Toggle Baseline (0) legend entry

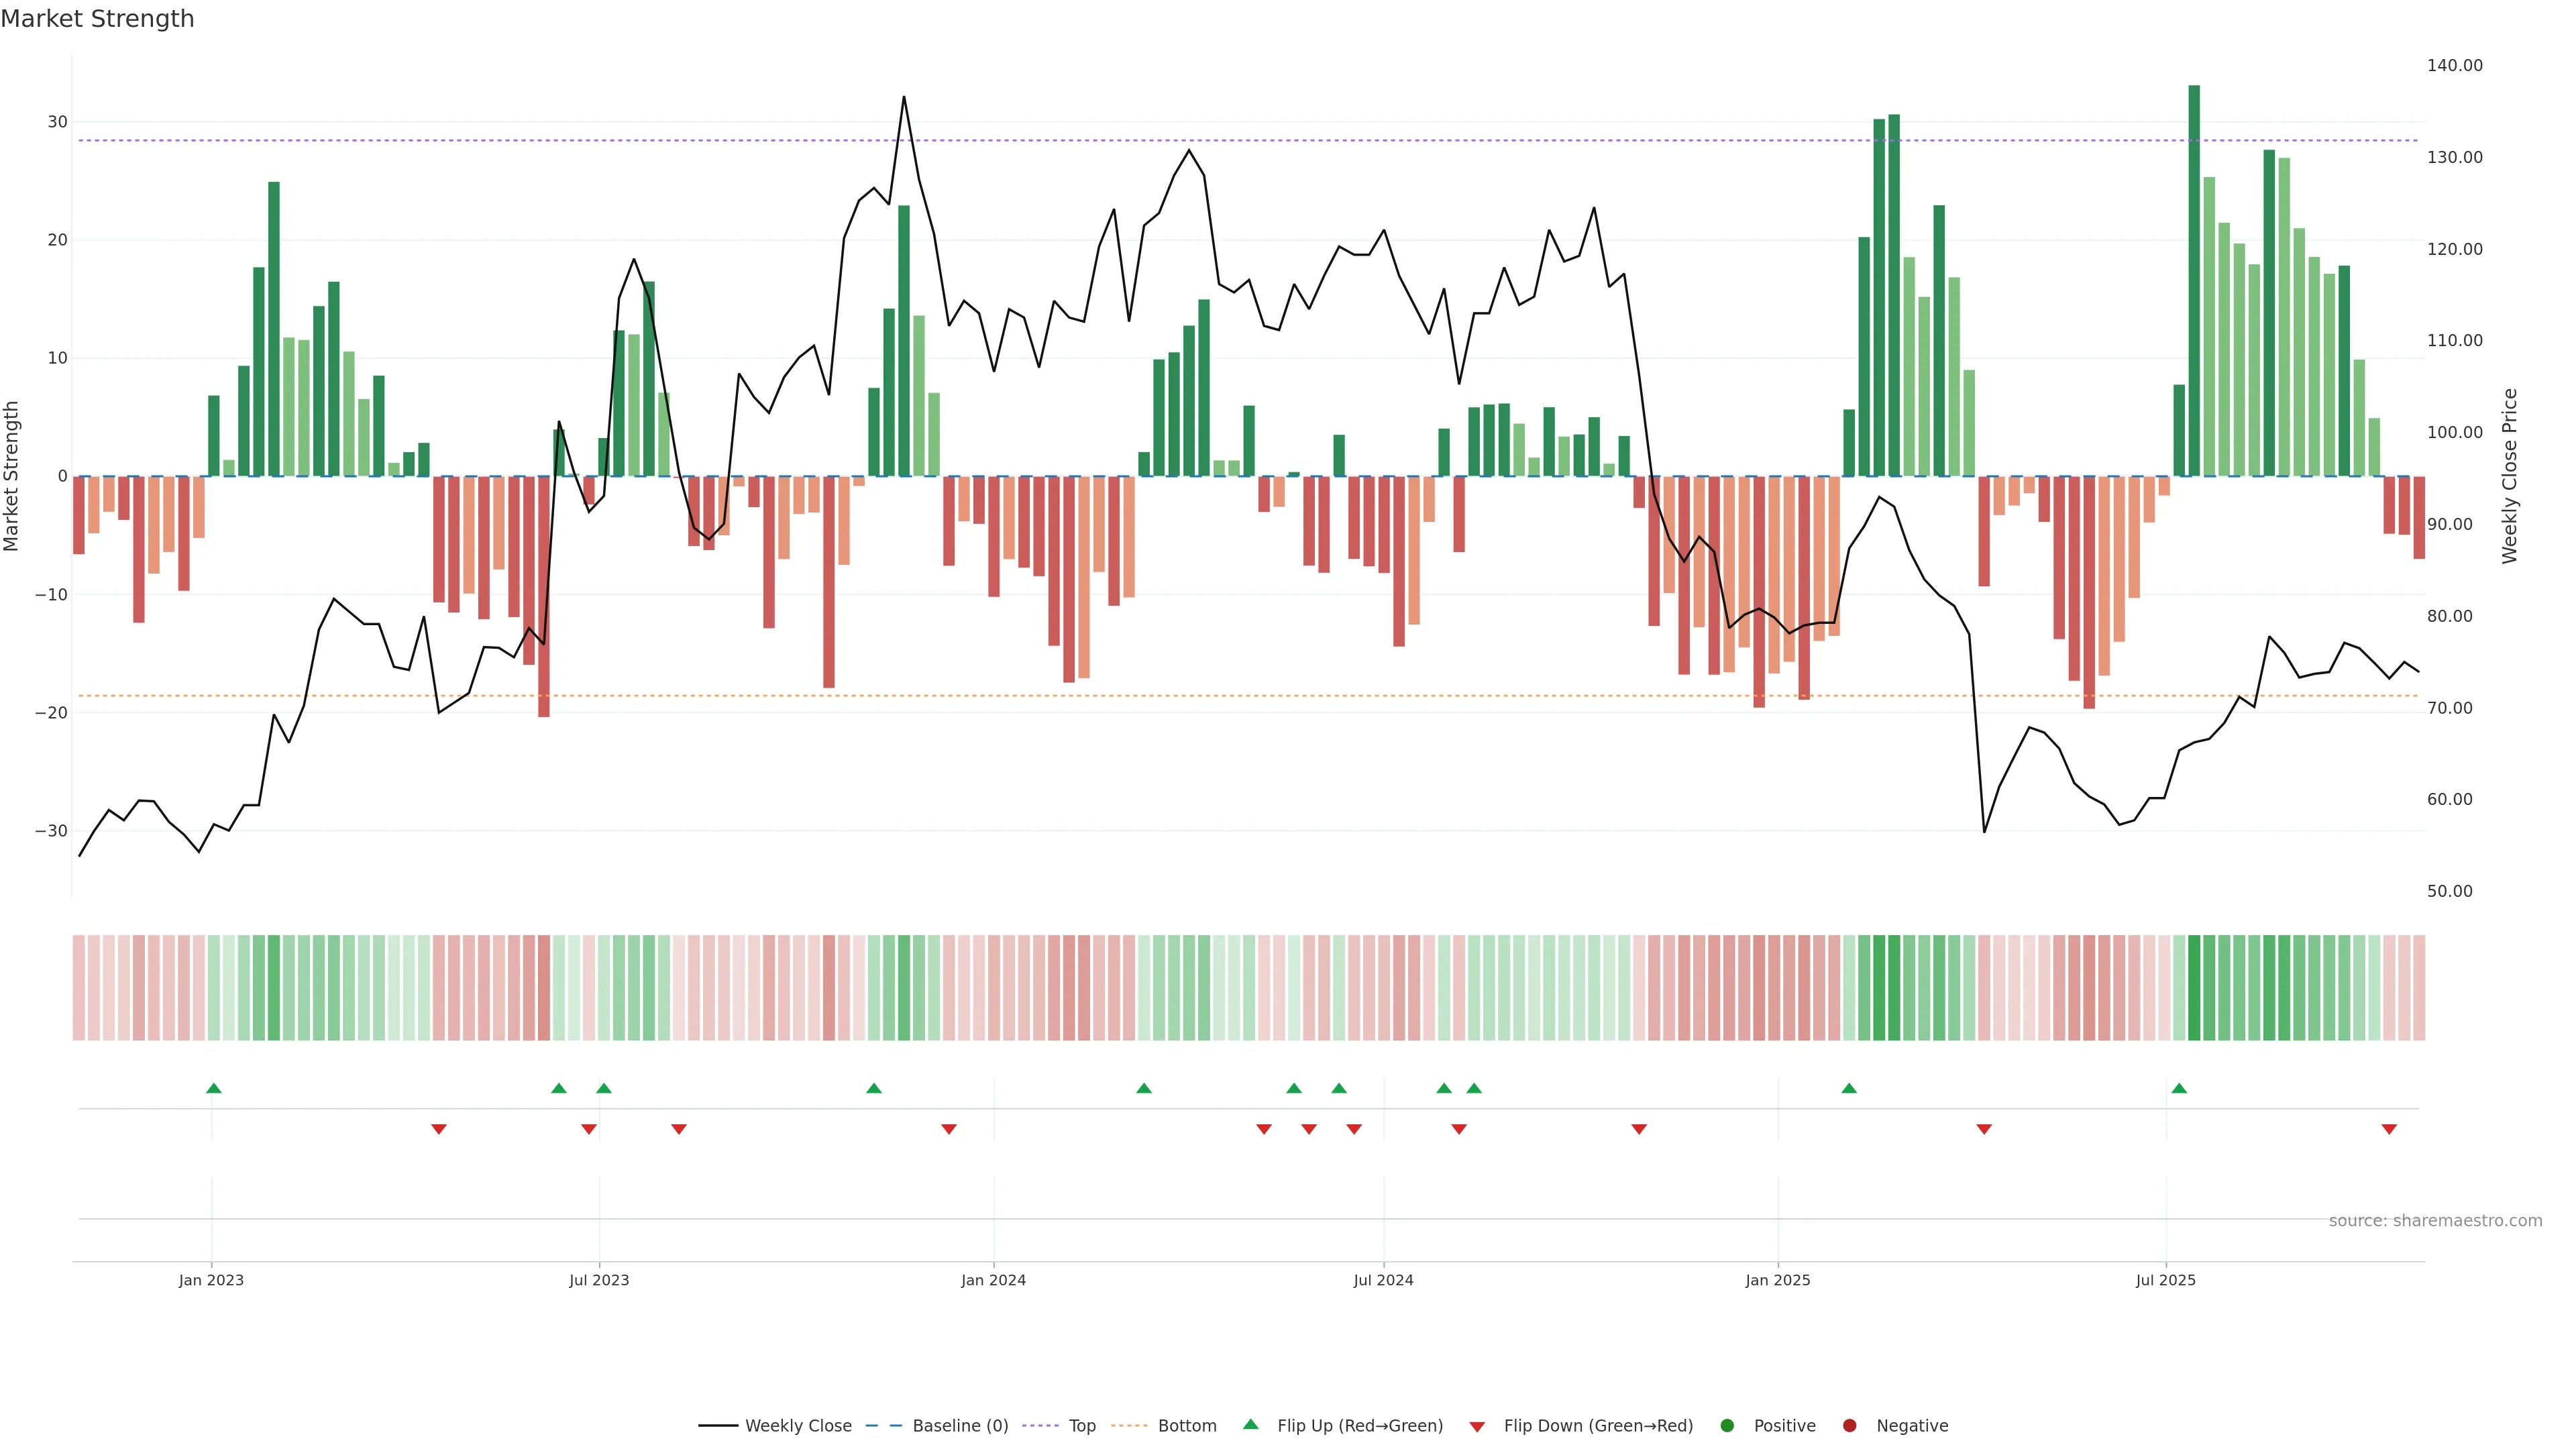[959, 1425]
